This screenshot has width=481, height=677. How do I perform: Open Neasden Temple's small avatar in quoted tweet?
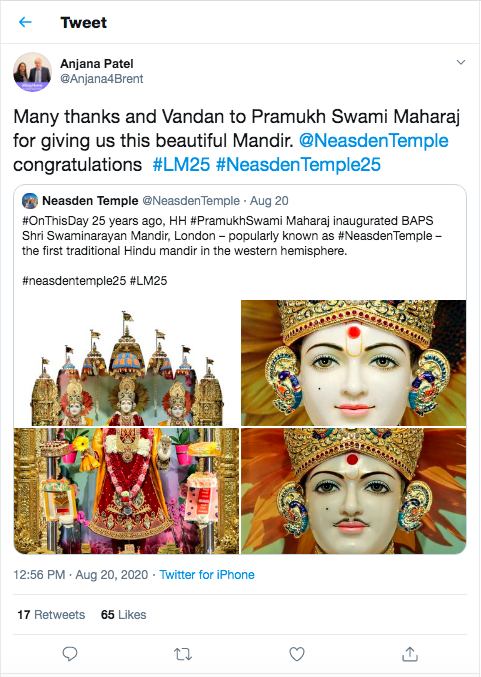(30, 201)
